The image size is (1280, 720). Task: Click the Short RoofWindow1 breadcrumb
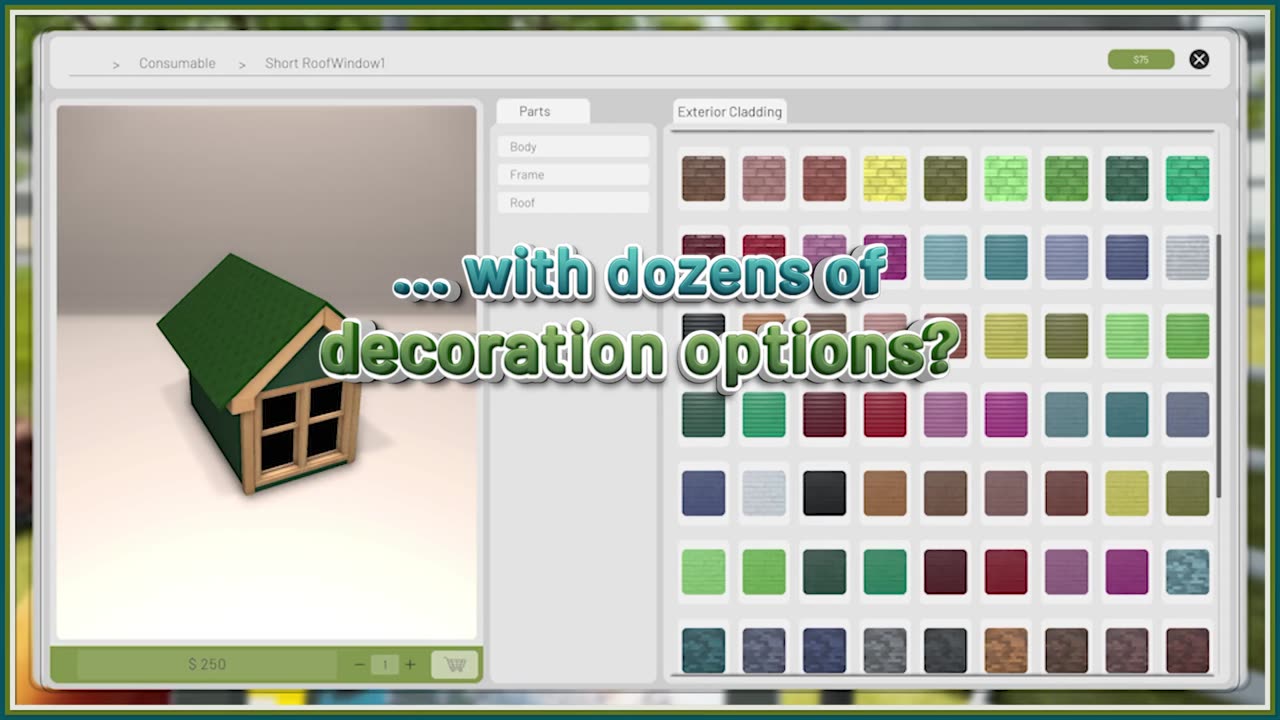[x=325, y=63]
